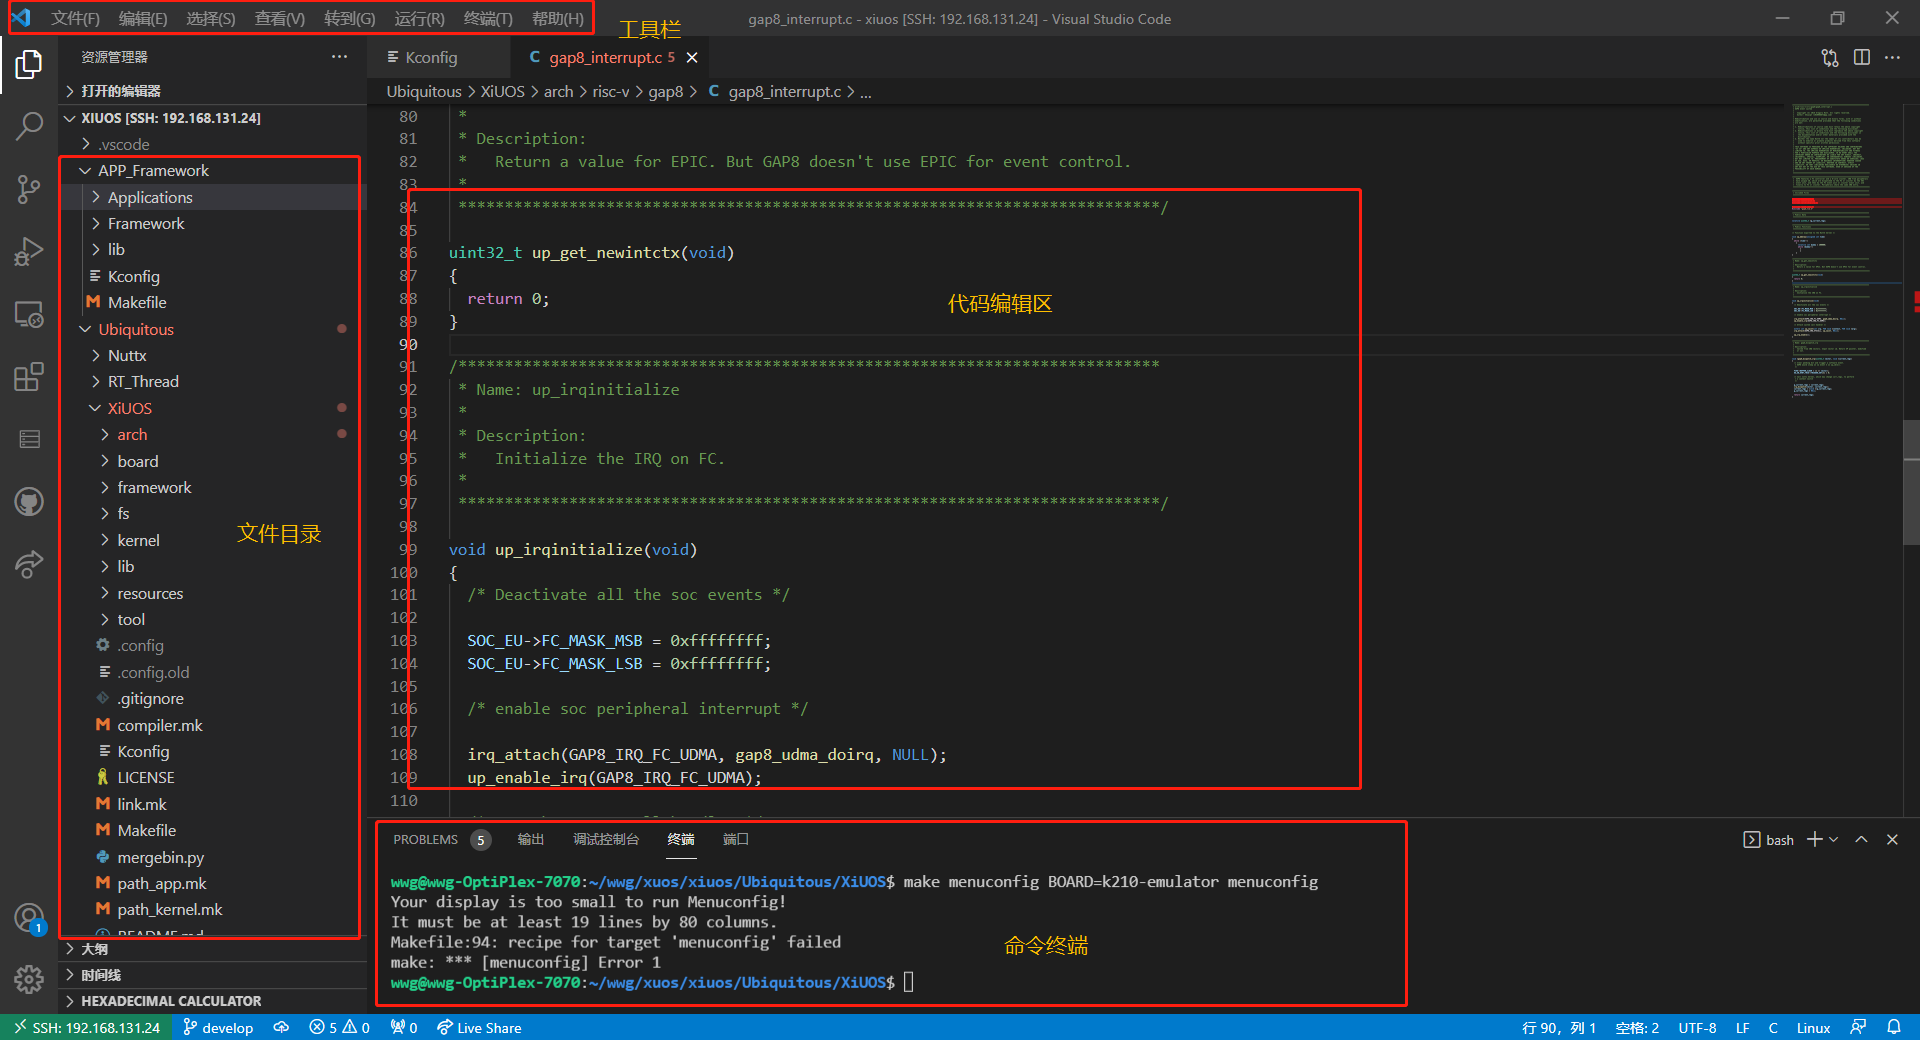Click the gap8 breadcrumb segment

point(666,92)
